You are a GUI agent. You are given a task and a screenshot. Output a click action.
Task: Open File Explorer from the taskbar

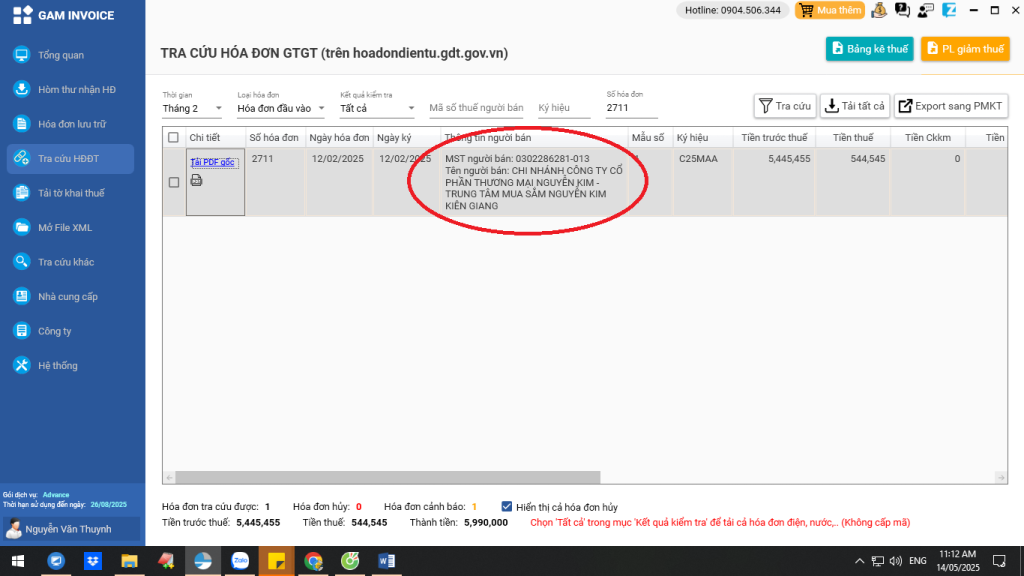tap(129, 561)
